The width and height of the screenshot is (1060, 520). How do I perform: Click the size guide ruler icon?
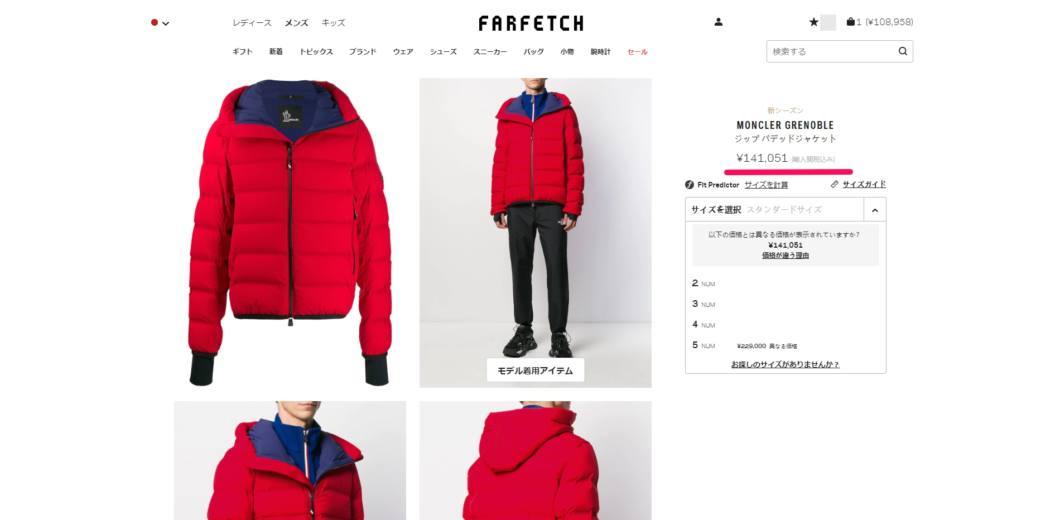click(835, 184)
